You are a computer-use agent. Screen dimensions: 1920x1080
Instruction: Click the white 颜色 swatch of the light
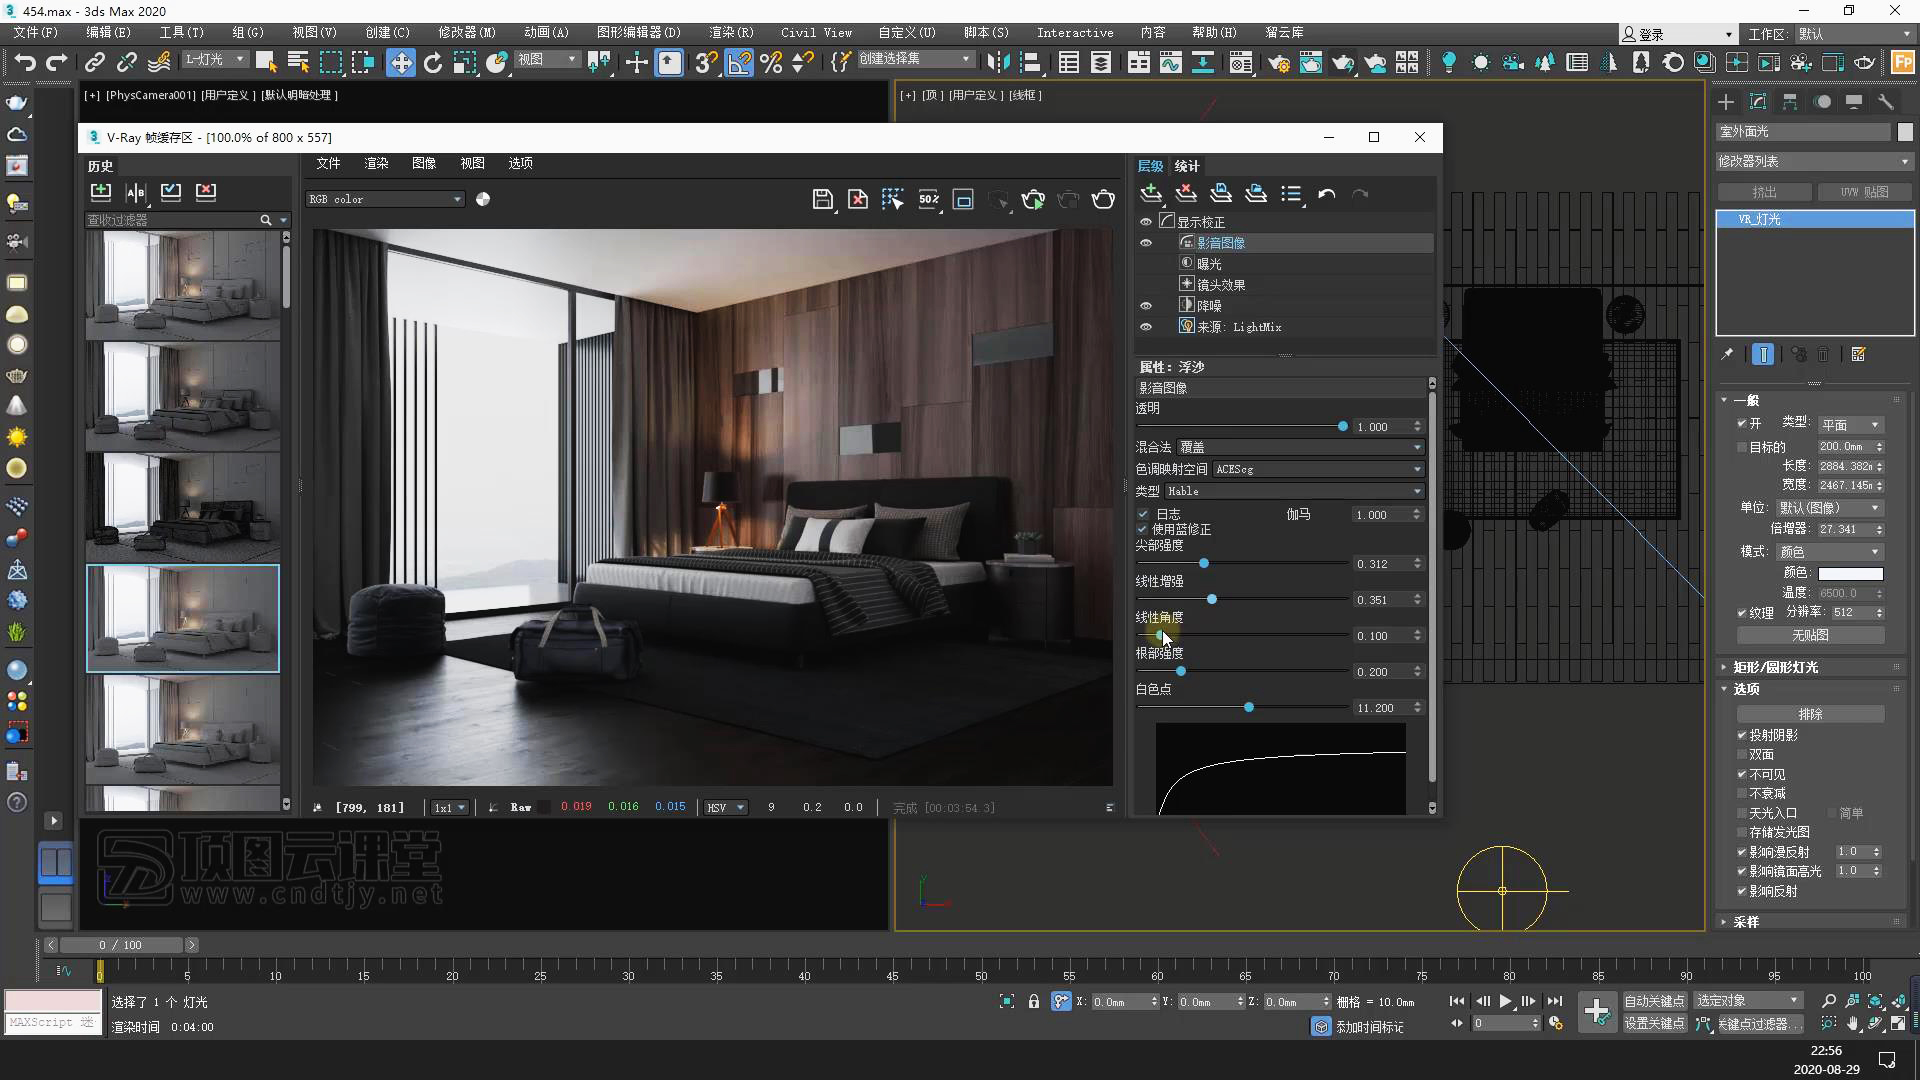pos(1850,573)
